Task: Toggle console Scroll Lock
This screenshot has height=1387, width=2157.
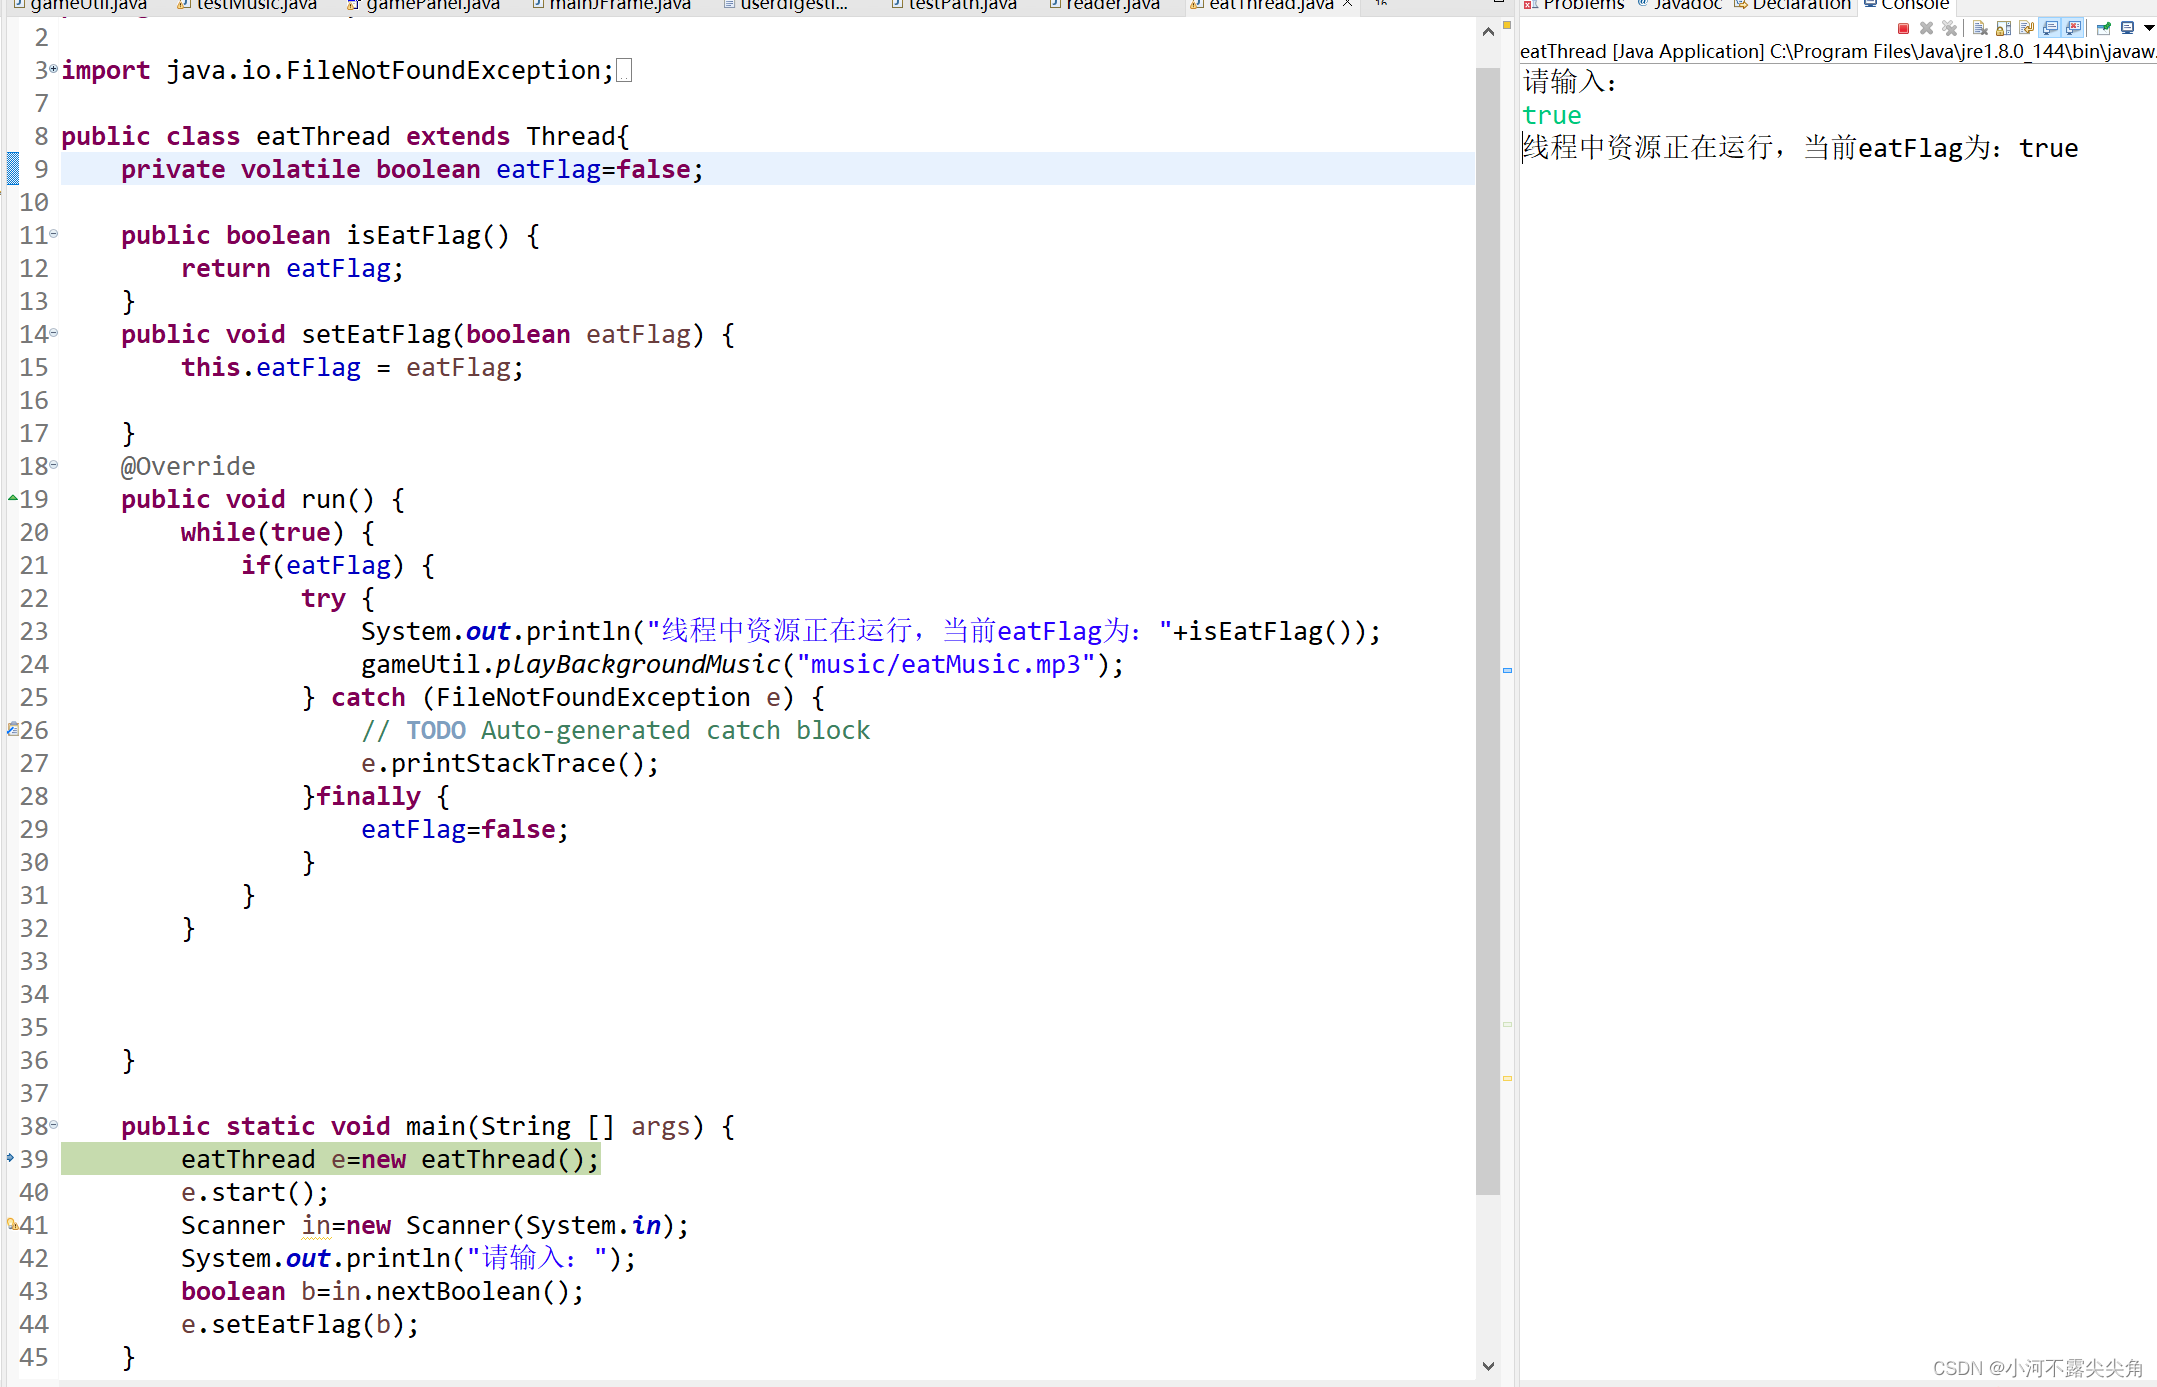Action: 2003,28
